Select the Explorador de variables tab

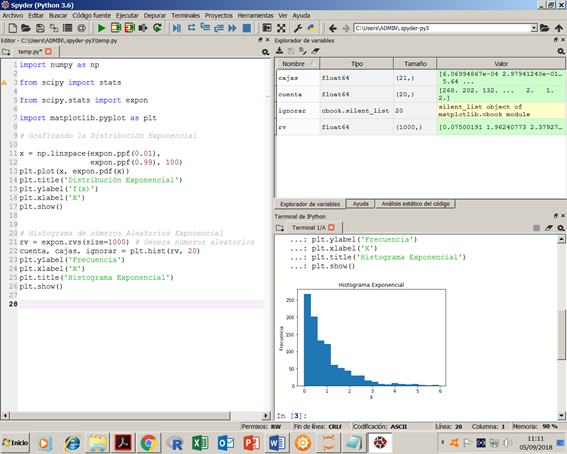tap(310, 204)
